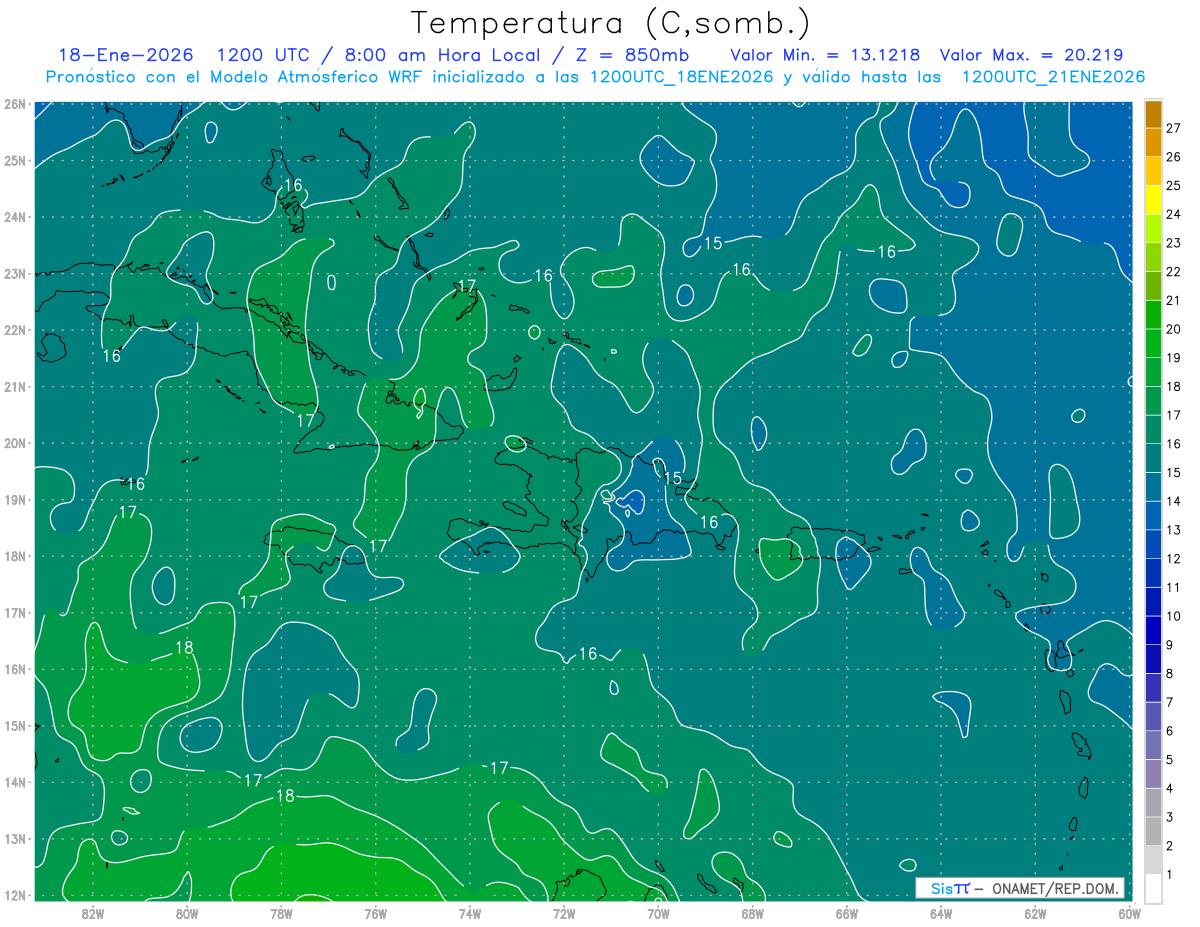Click the 'Valor Max. = 20.219' text
1200x927 pixels.
1031,55
